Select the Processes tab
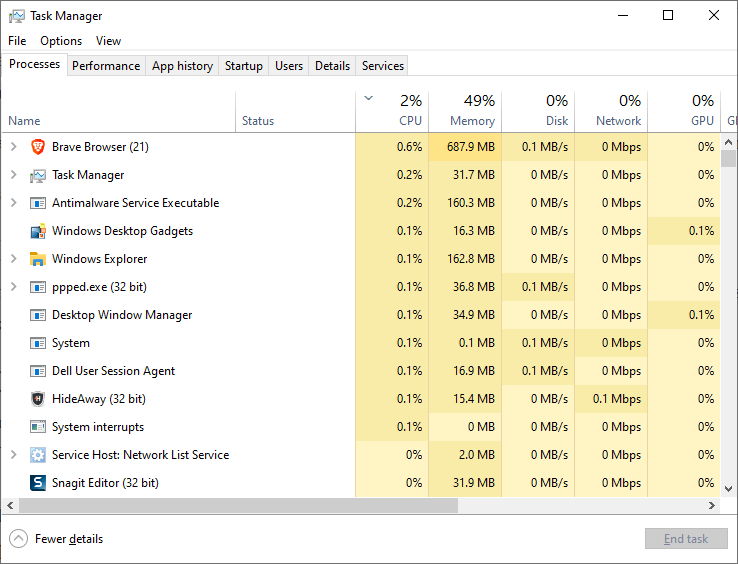738x564 pixels. pos(34,64)
